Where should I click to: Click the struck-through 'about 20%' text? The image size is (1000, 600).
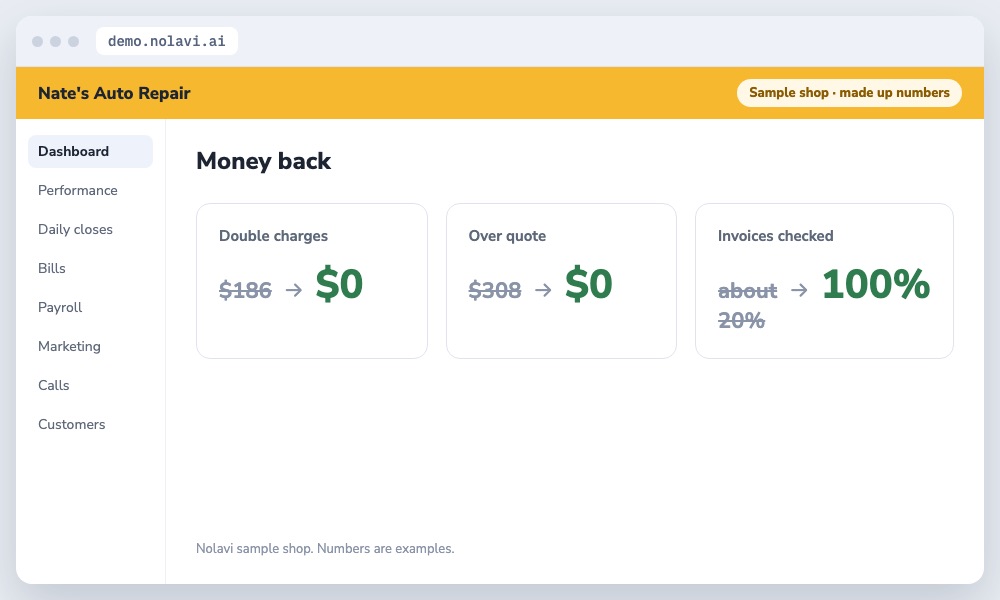[x=747, y=305]
